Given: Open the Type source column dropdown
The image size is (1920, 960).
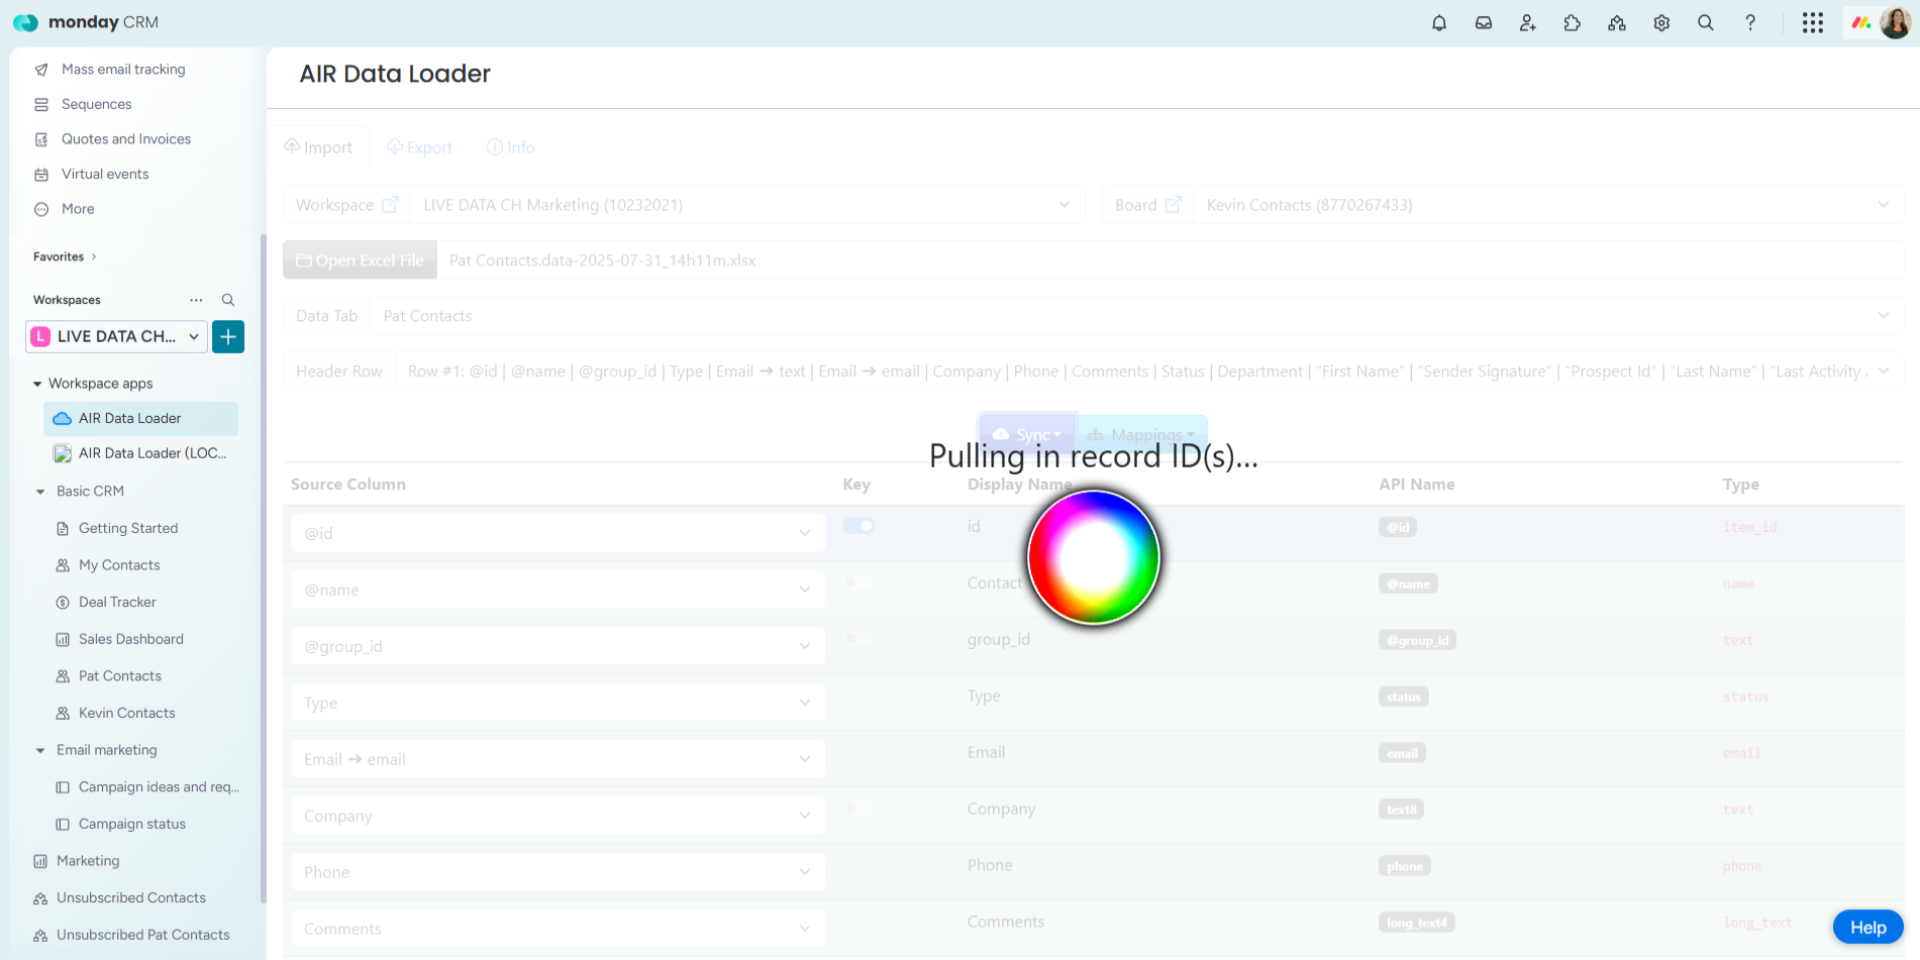Looking at the screenshot, I should (x=558, y=703).
